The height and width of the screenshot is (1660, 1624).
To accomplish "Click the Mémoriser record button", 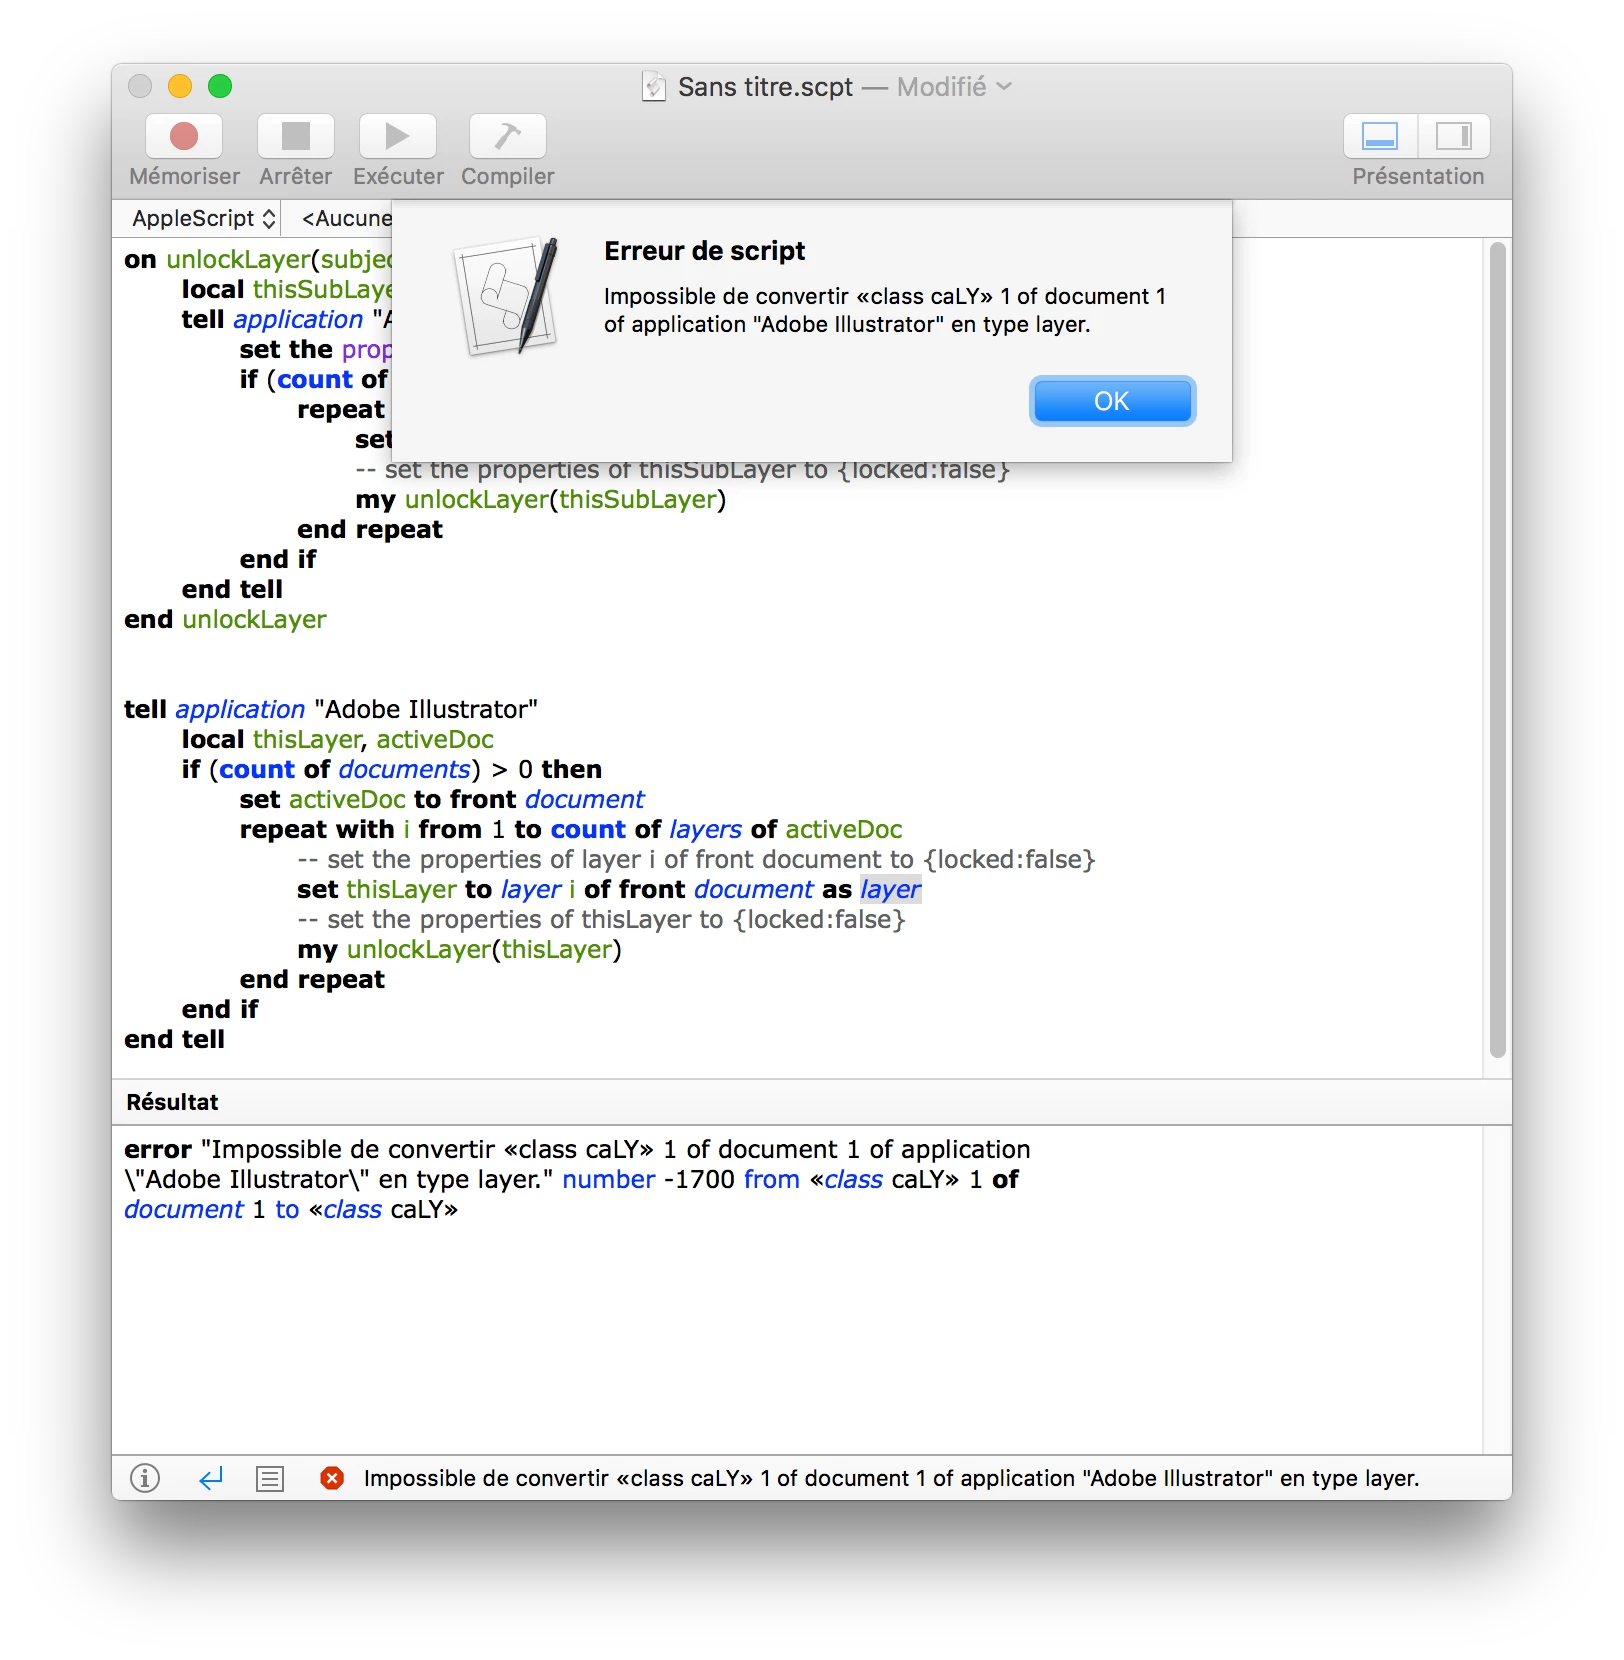I will [x=184, y=136].
